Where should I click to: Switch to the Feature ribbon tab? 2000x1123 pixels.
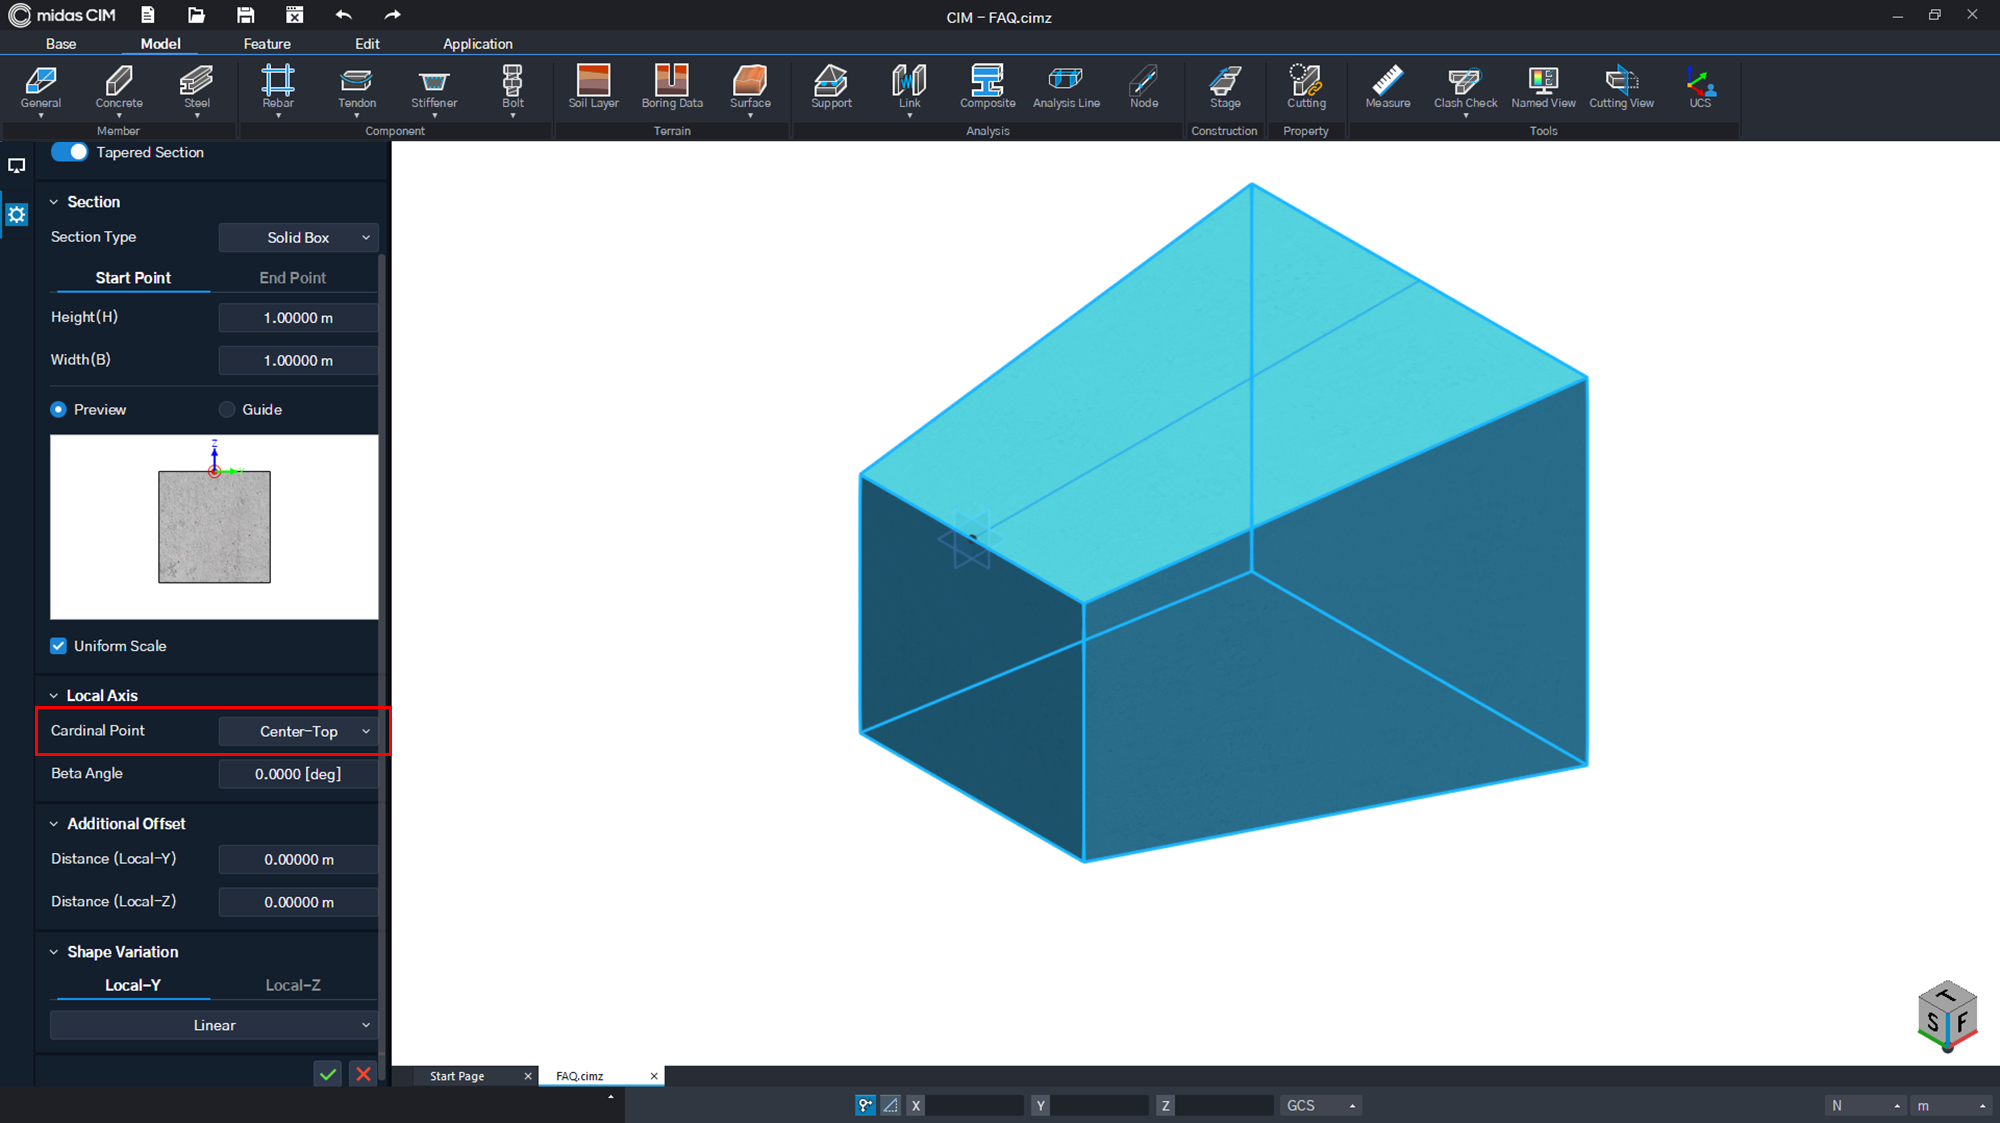(267, 44)
